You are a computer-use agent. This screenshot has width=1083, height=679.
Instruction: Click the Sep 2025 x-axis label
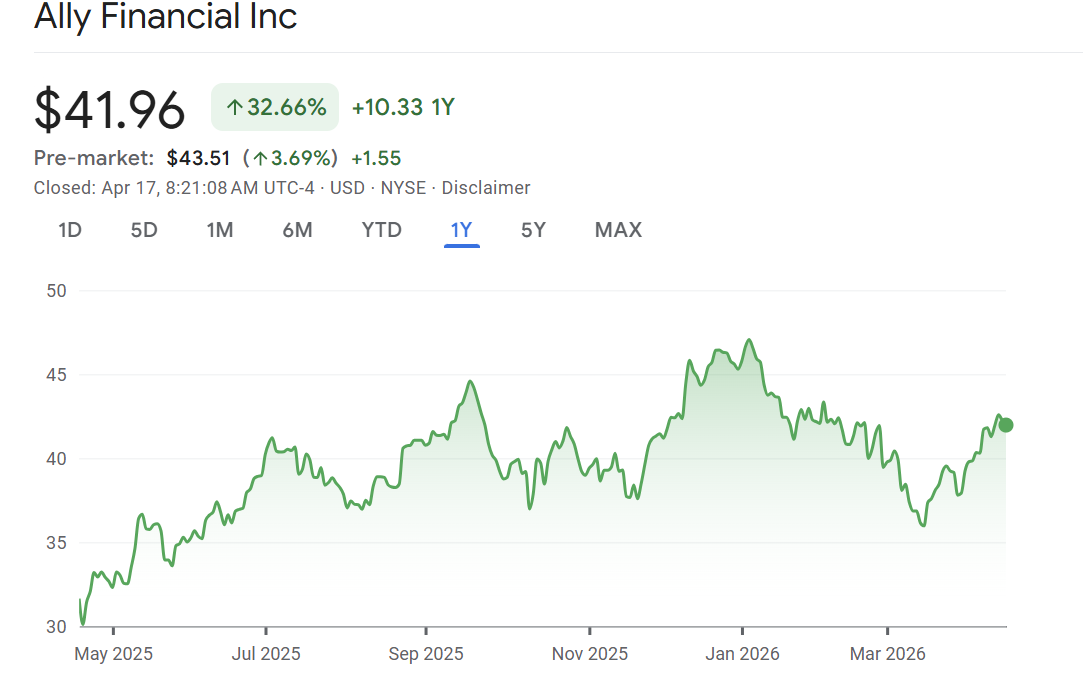coord(426,654)
